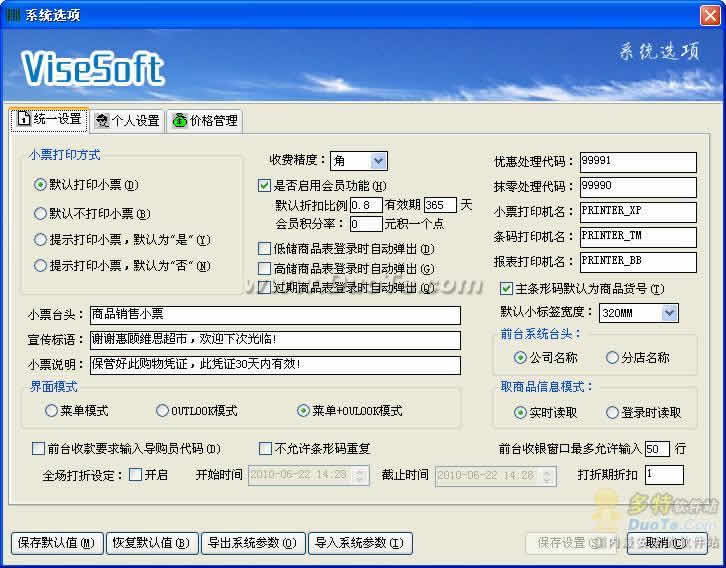Expand the 收费精度 dropdown
This screenshot has width=726, height=568.
[378, 161]
